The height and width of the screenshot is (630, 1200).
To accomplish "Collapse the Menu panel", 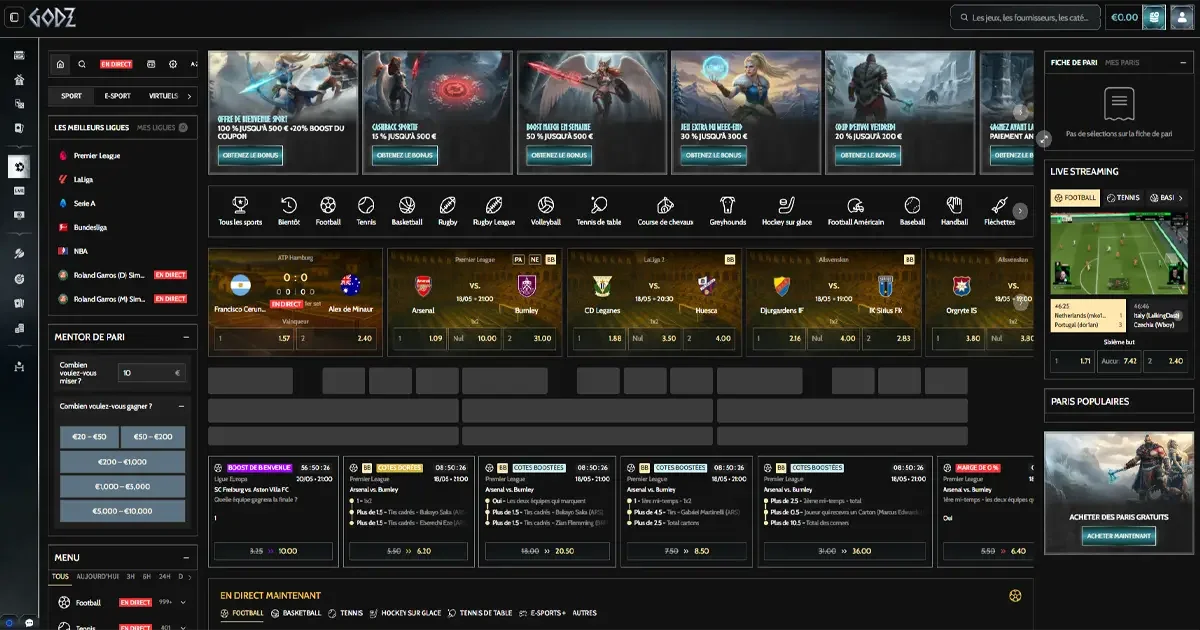I will 186,558.
